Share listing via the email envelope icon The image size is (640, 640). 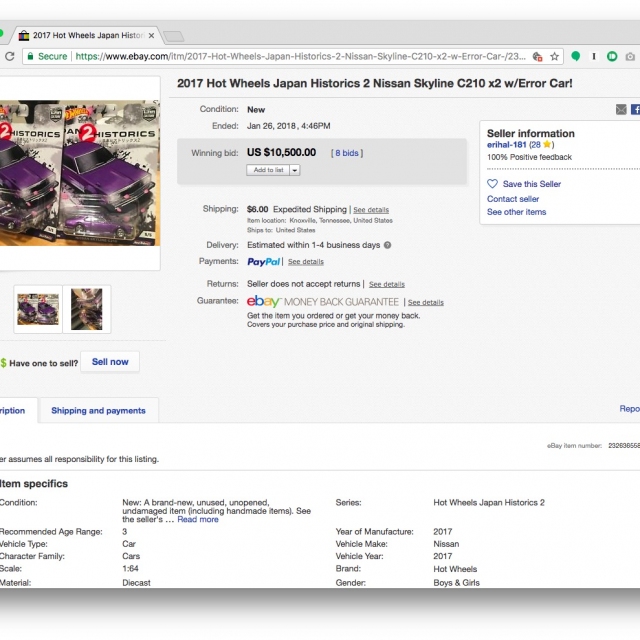click(621, 109)
